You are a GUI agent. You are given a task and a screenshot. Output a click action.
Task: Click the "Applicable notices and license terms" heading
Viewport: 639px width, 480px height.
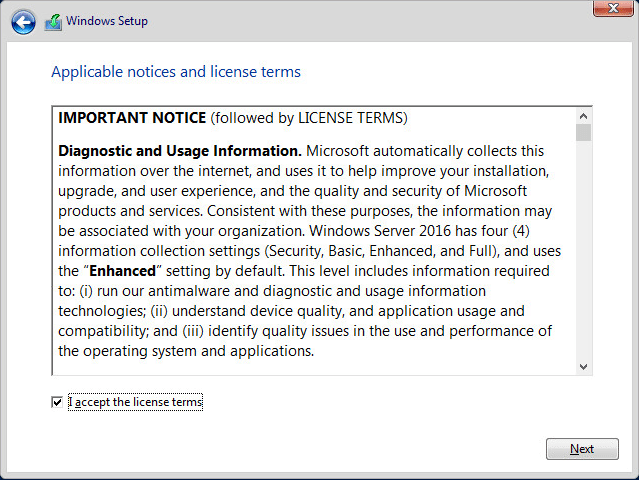[176, 72]
